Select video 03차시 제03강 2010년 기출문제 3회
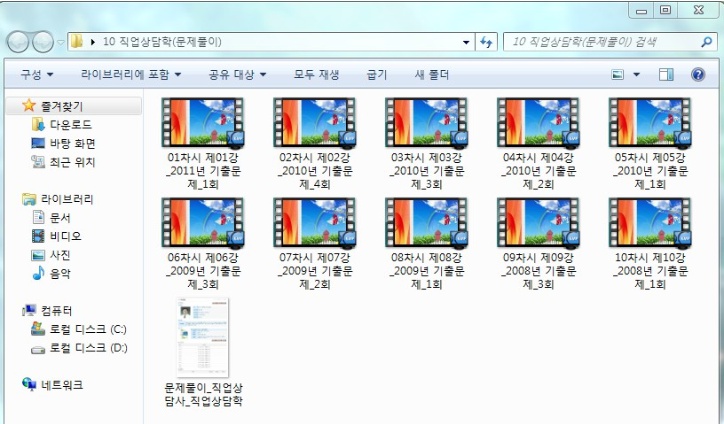The width and height of the screenshot is (724, 424). coord(427,144)
